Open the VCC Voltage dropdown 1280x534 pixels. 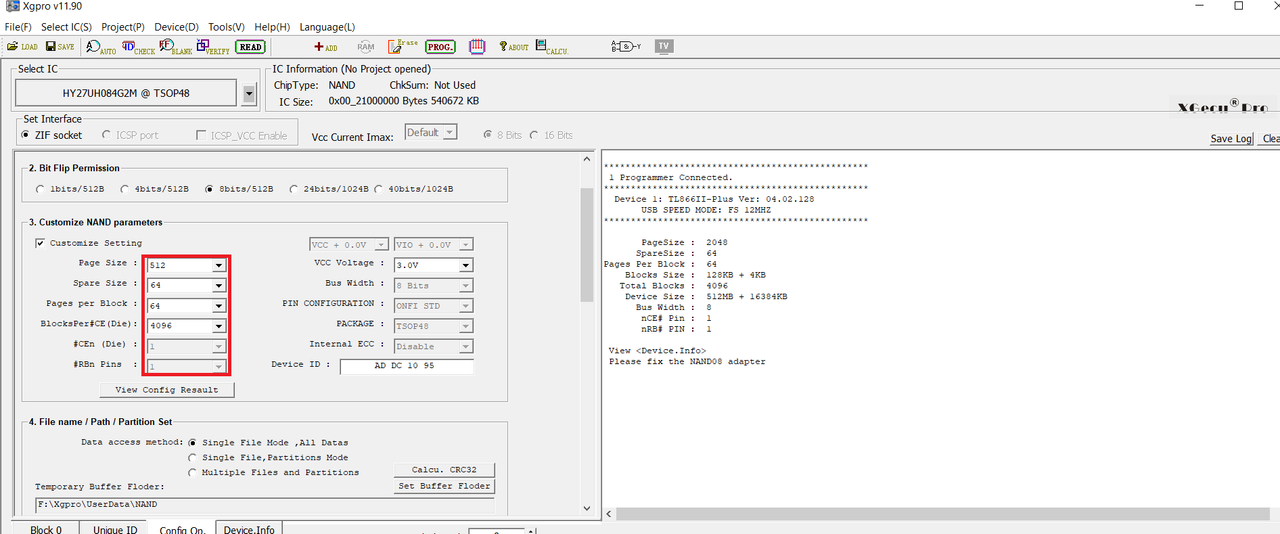coord(465,265)
